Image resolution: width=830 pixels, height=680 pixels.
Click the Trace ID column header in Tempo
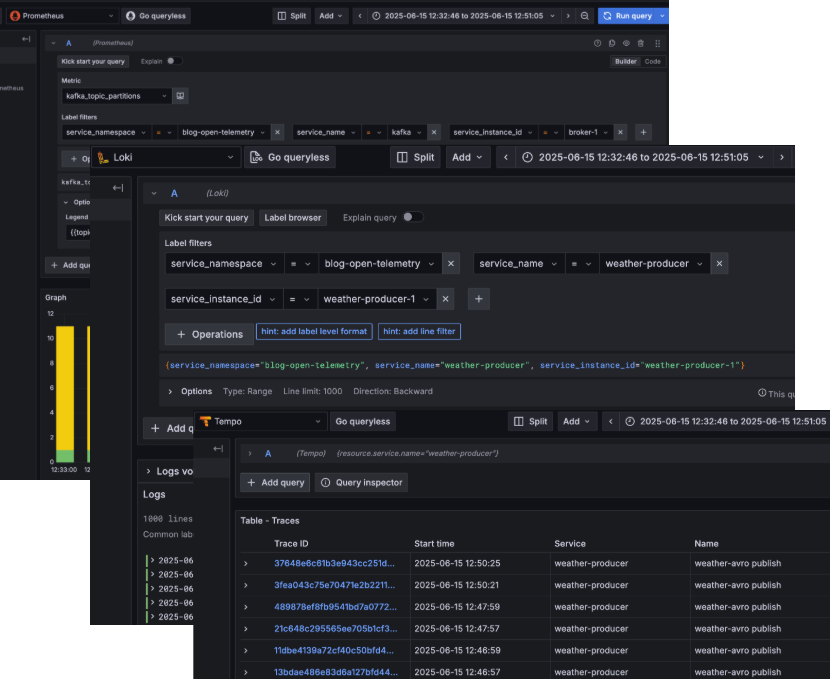click(x=291, y=543)
